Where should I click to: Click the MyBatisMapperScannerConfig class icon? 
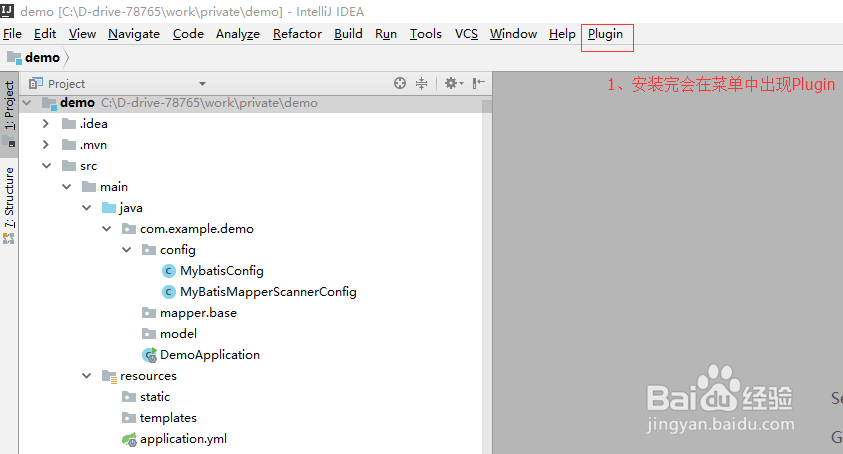pyautogui.click(x=169, y=292)
